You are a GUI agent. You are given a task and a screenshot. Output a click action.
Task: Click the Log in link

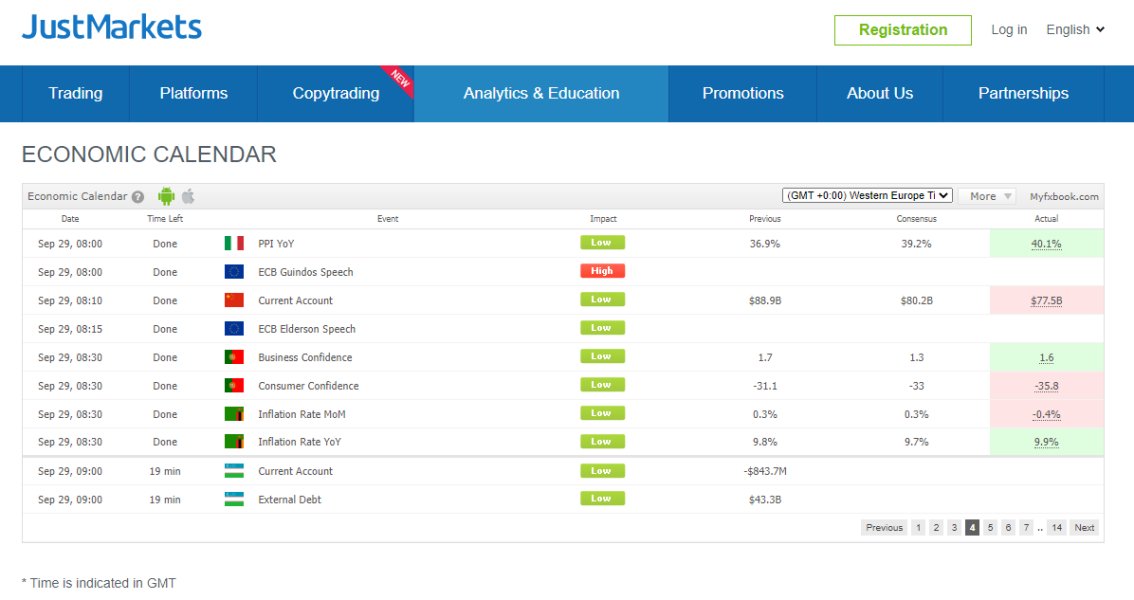(x=1008, y=30)
